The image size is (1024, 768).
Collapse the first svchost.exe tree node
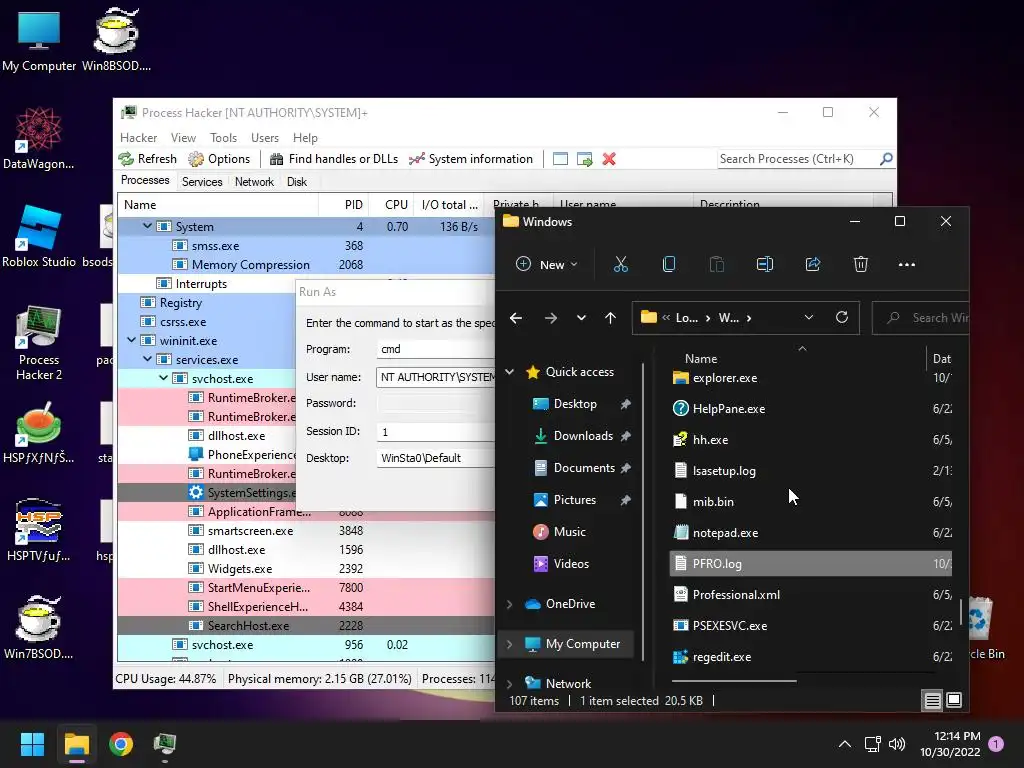tap(163, 378)
